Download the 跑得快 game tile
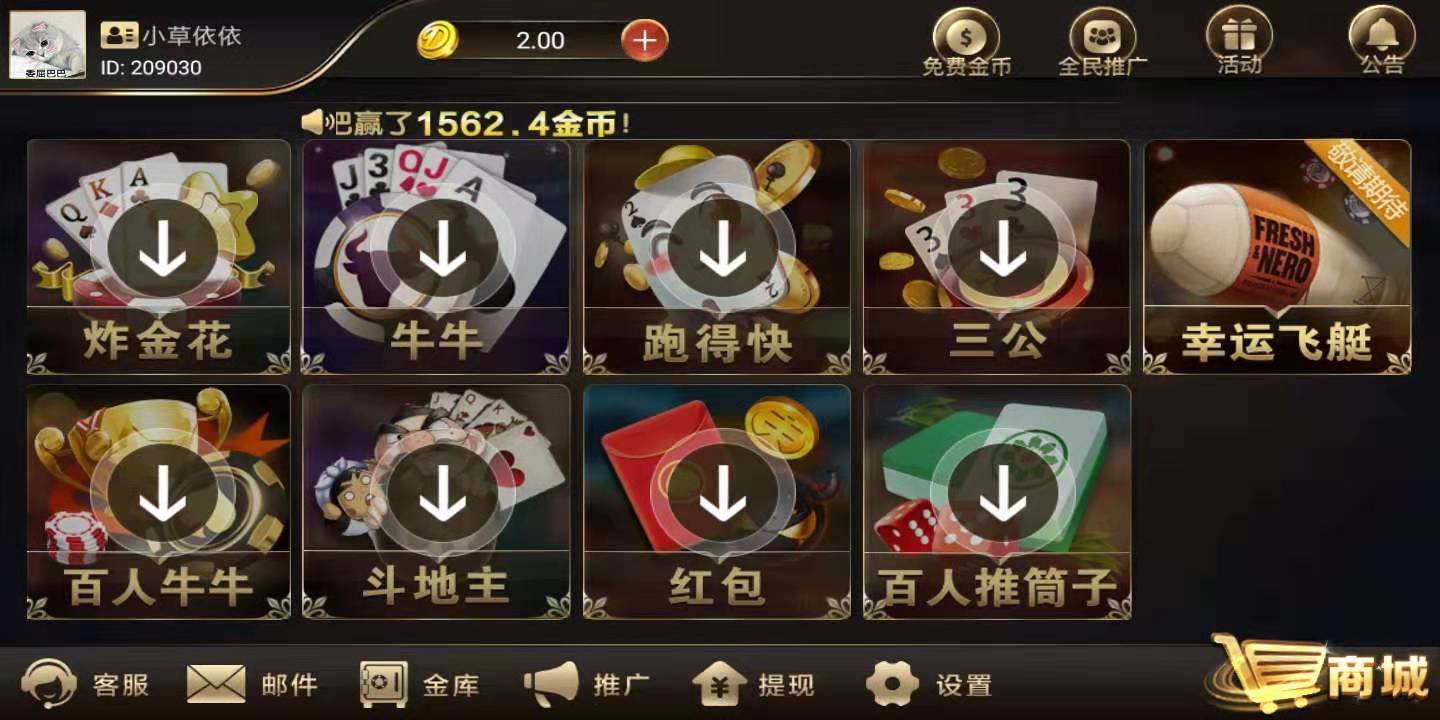This screenshot has height=720, width=1440. [717, 257]
